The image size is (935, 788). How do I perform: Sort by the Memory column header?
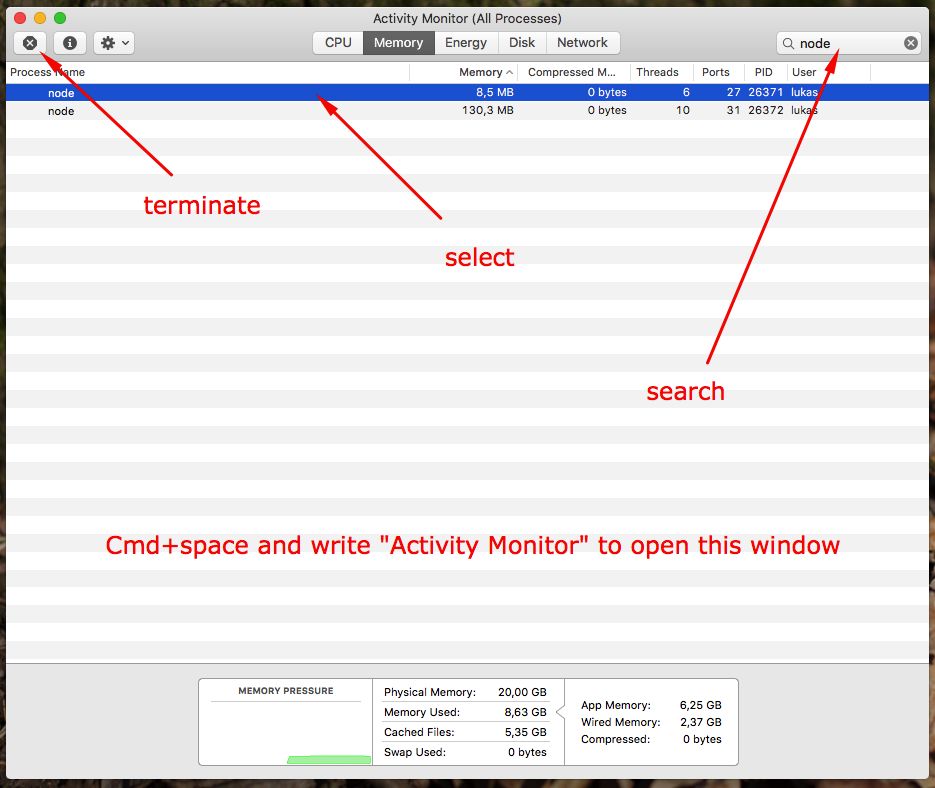pyautogui.click(x=464, y=72)
